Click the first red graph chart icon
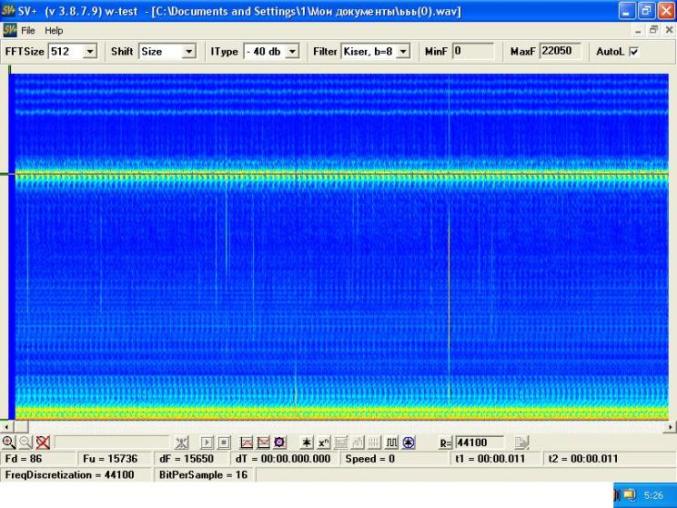The height and width of the screenshot is (508, 677). pyautogui.click(x=246, y=442)
